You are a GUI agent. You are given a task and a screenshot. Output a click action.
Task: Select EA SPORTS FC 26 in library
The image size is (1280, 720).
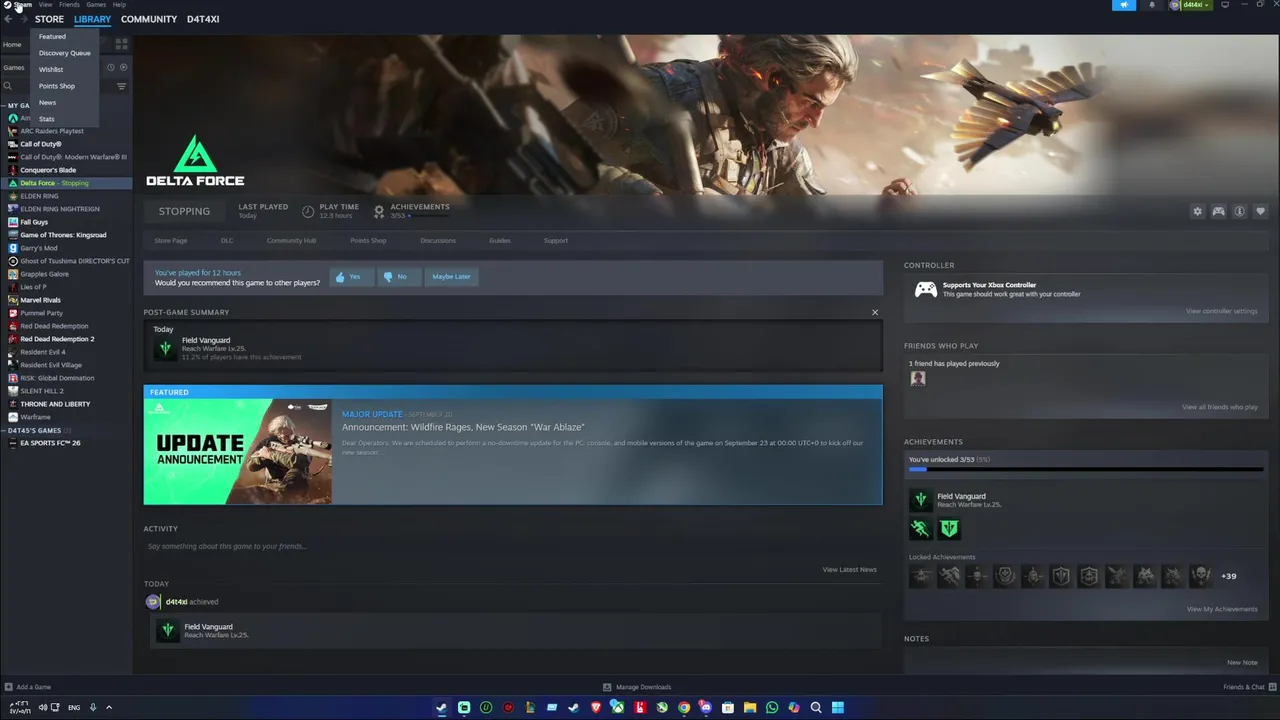point(50,443)
